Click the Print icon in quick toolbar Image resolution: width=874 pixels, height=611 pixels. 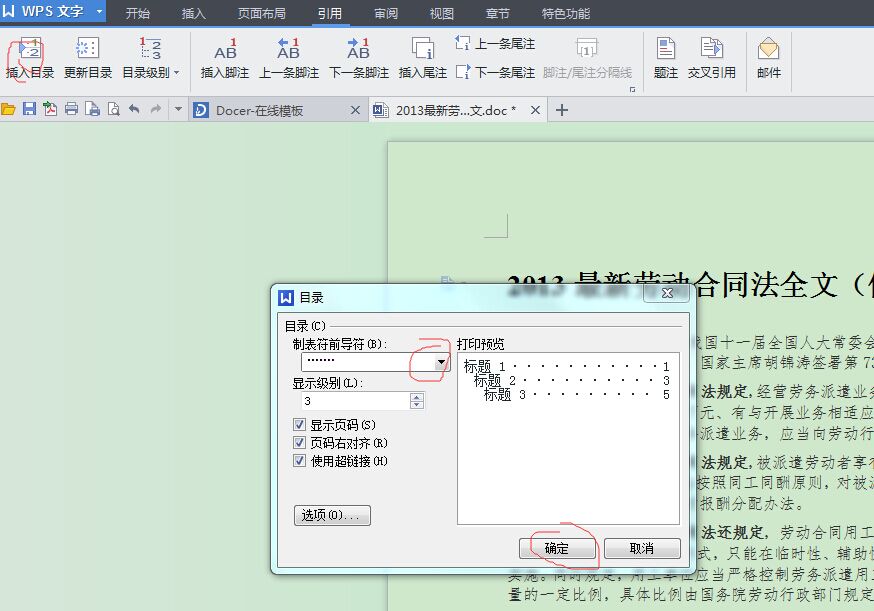point(71,109)
